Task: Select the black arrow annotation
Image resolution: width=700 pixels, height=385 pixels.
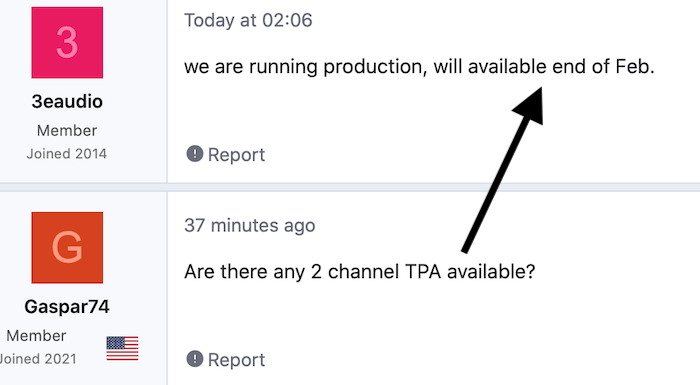Action: pyautogui.click(x=504, y=169)
